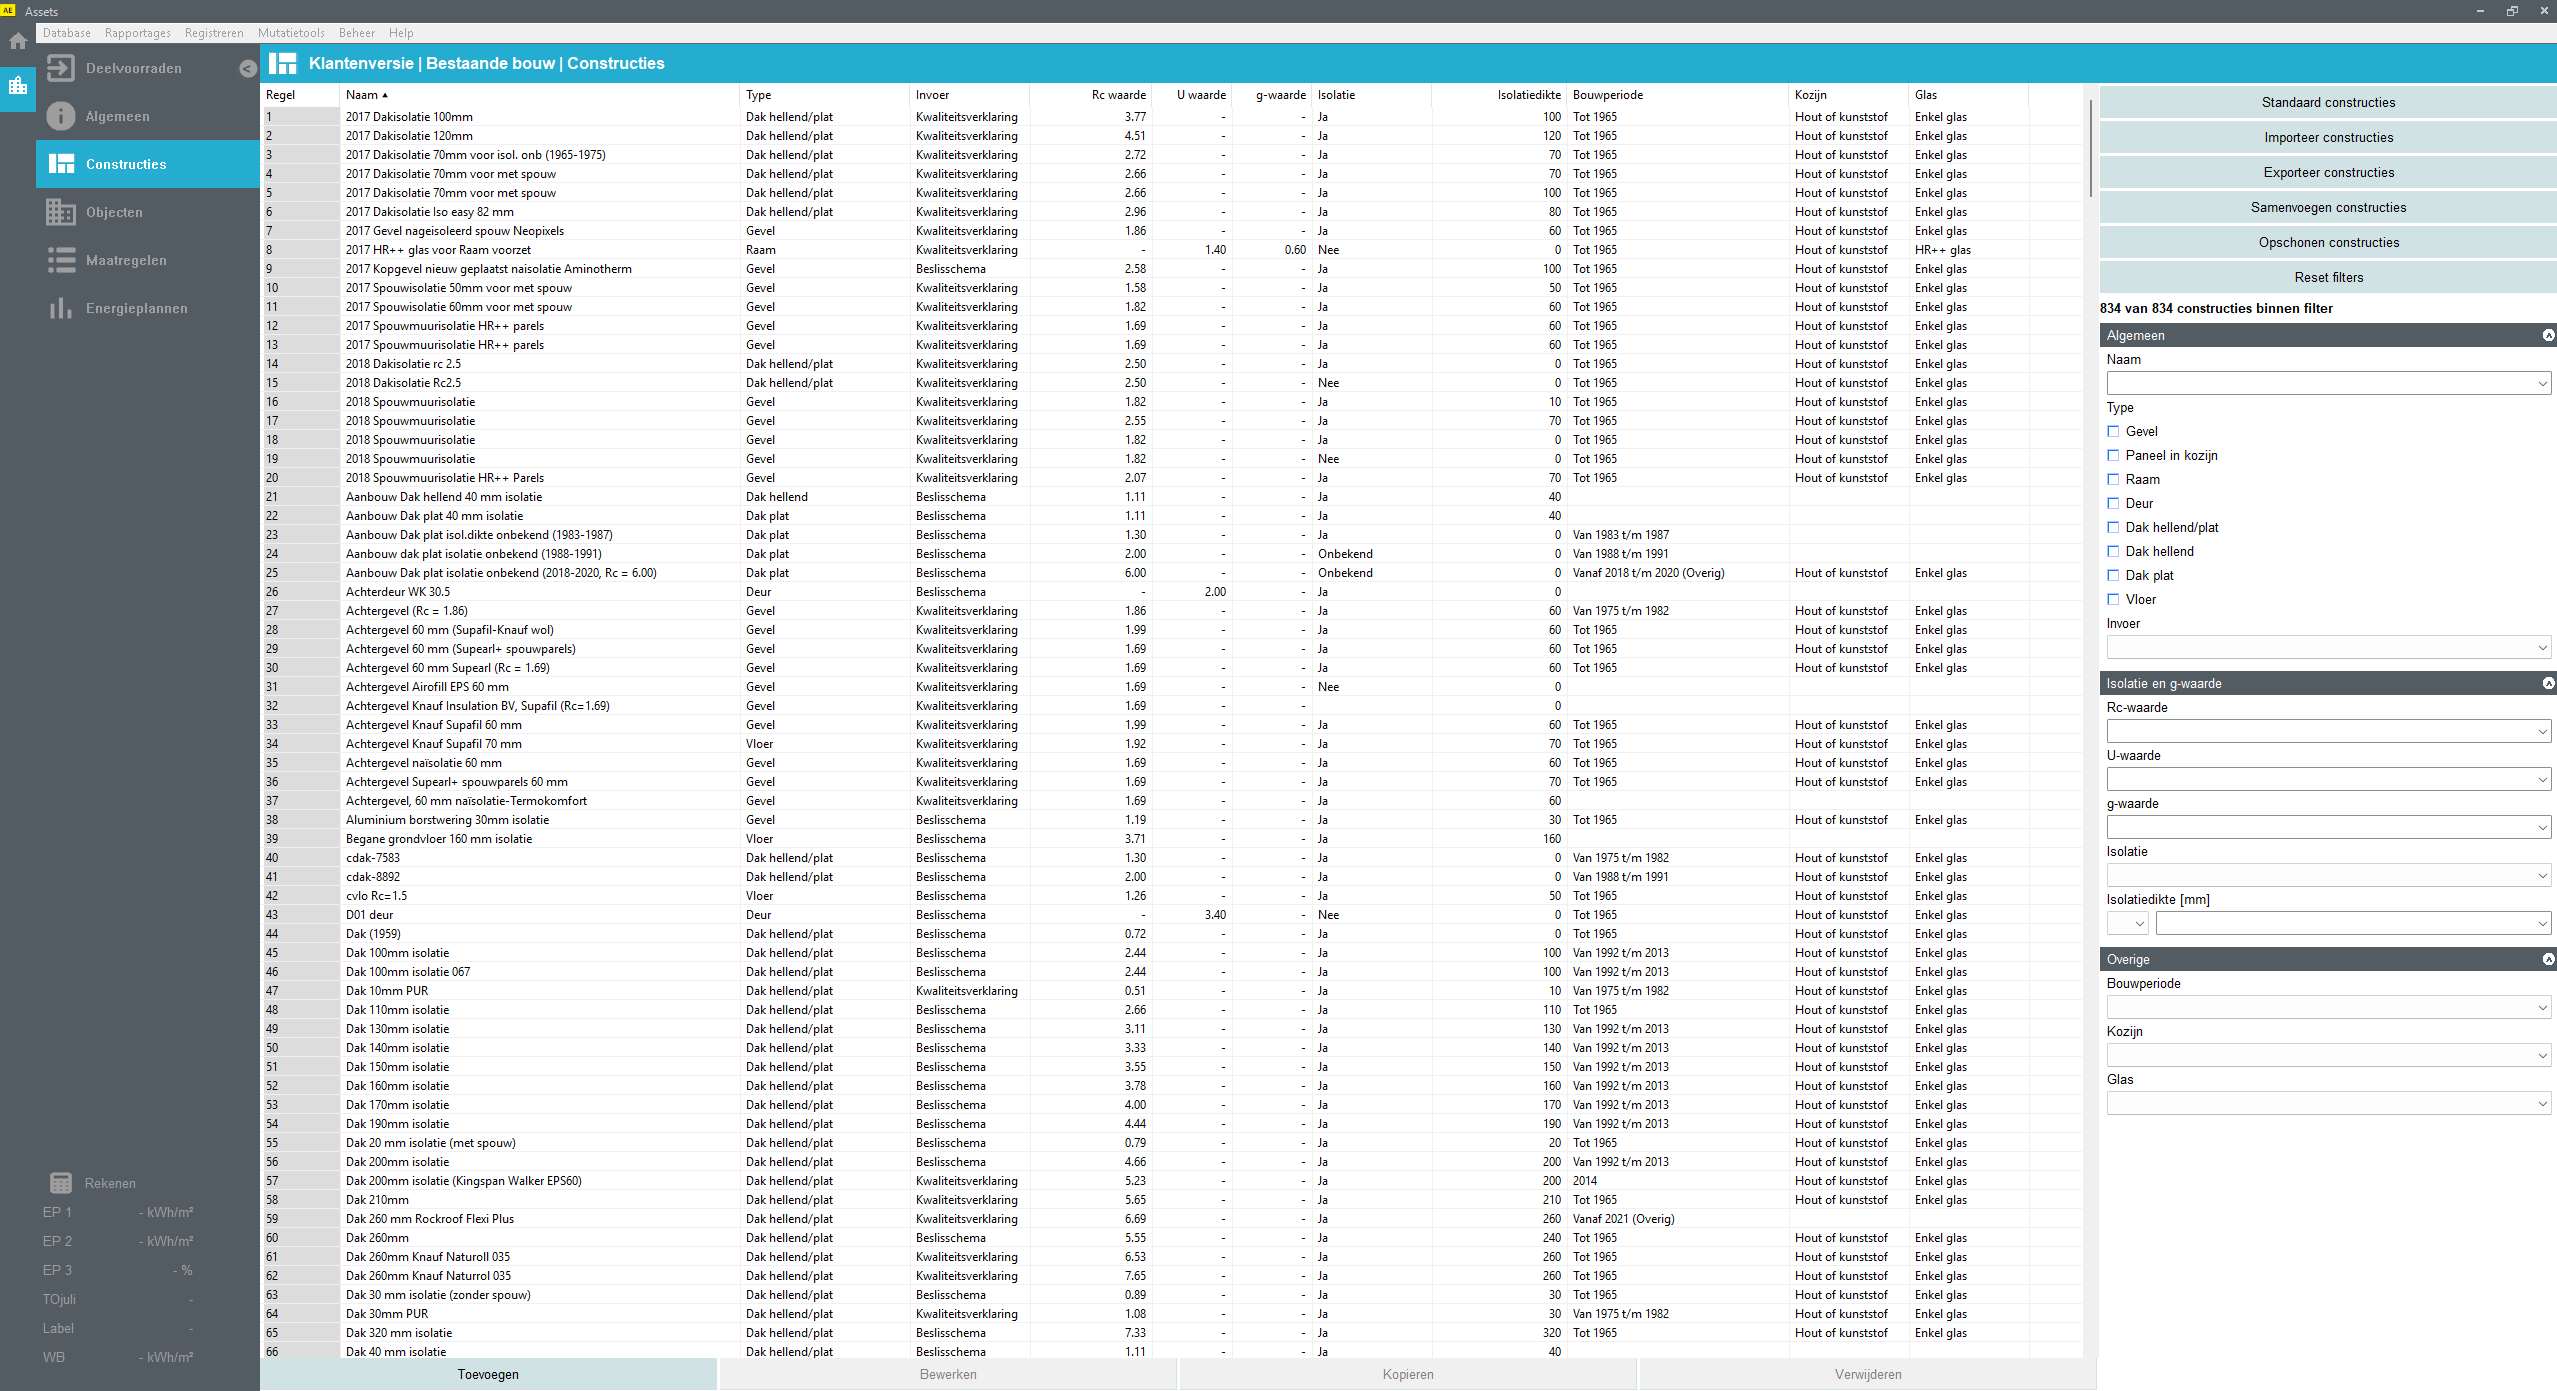Select the building assets icon in left rail
This screenshot has height=1391, width=2557.
tap(18, 86)
